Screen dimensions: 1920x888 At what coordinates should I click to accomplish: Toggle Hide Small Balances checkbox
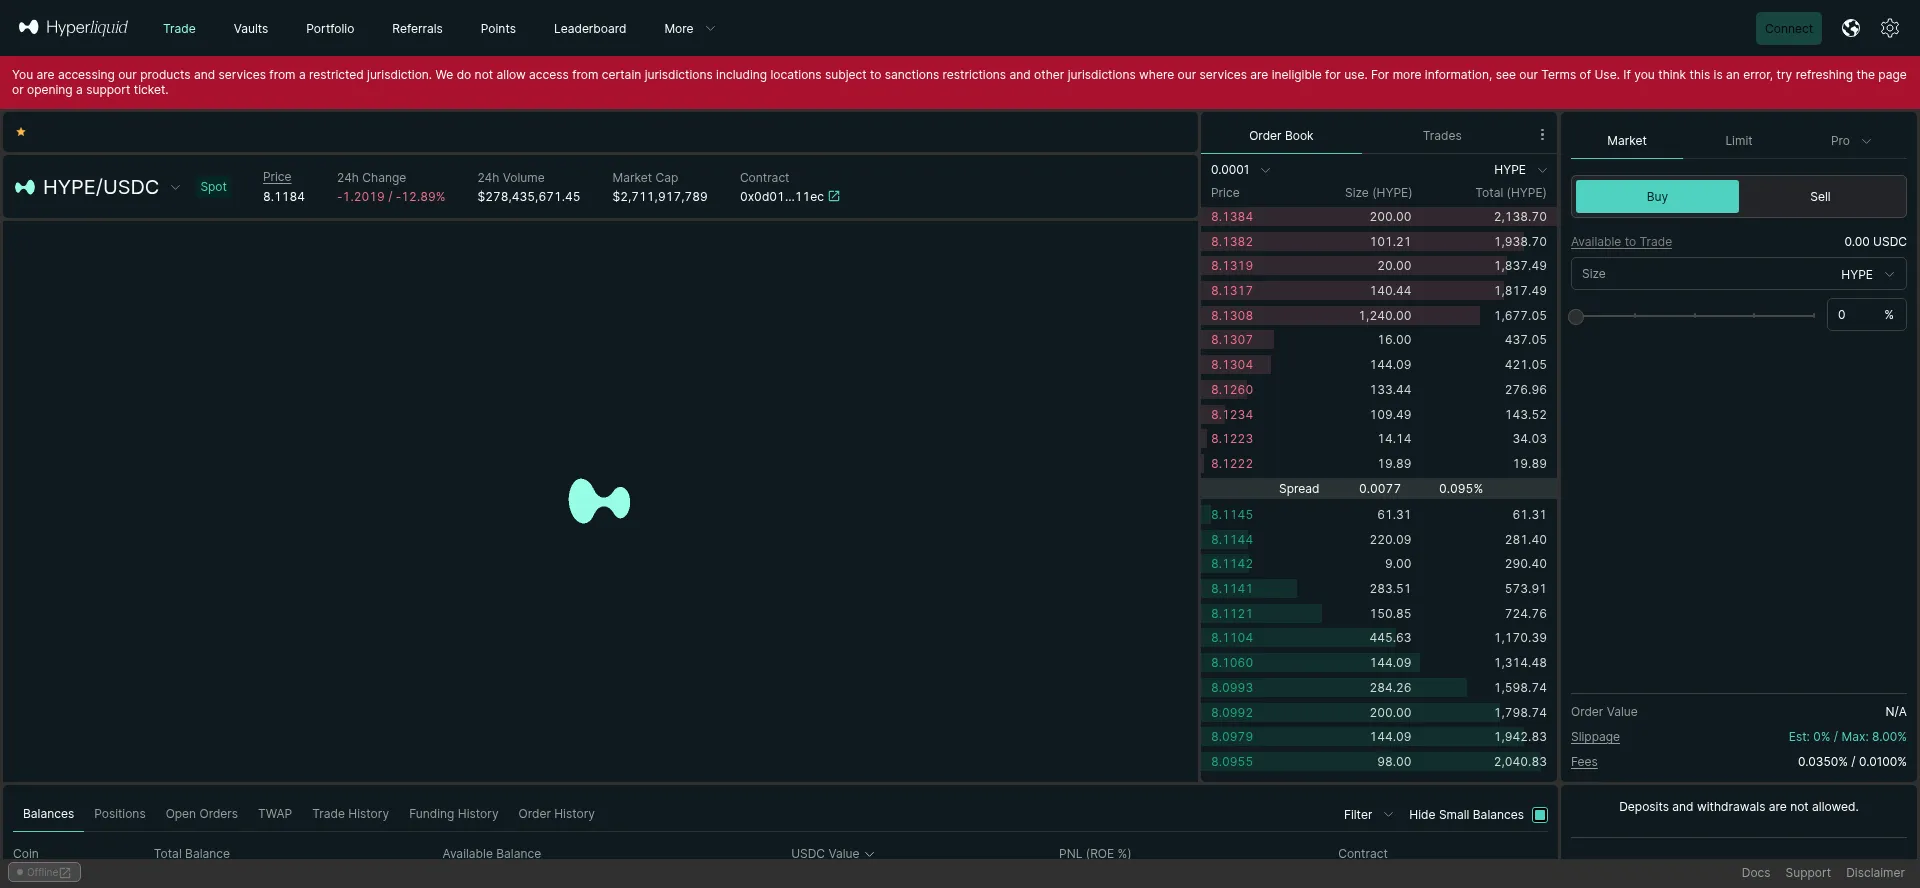pos(1540,815)
